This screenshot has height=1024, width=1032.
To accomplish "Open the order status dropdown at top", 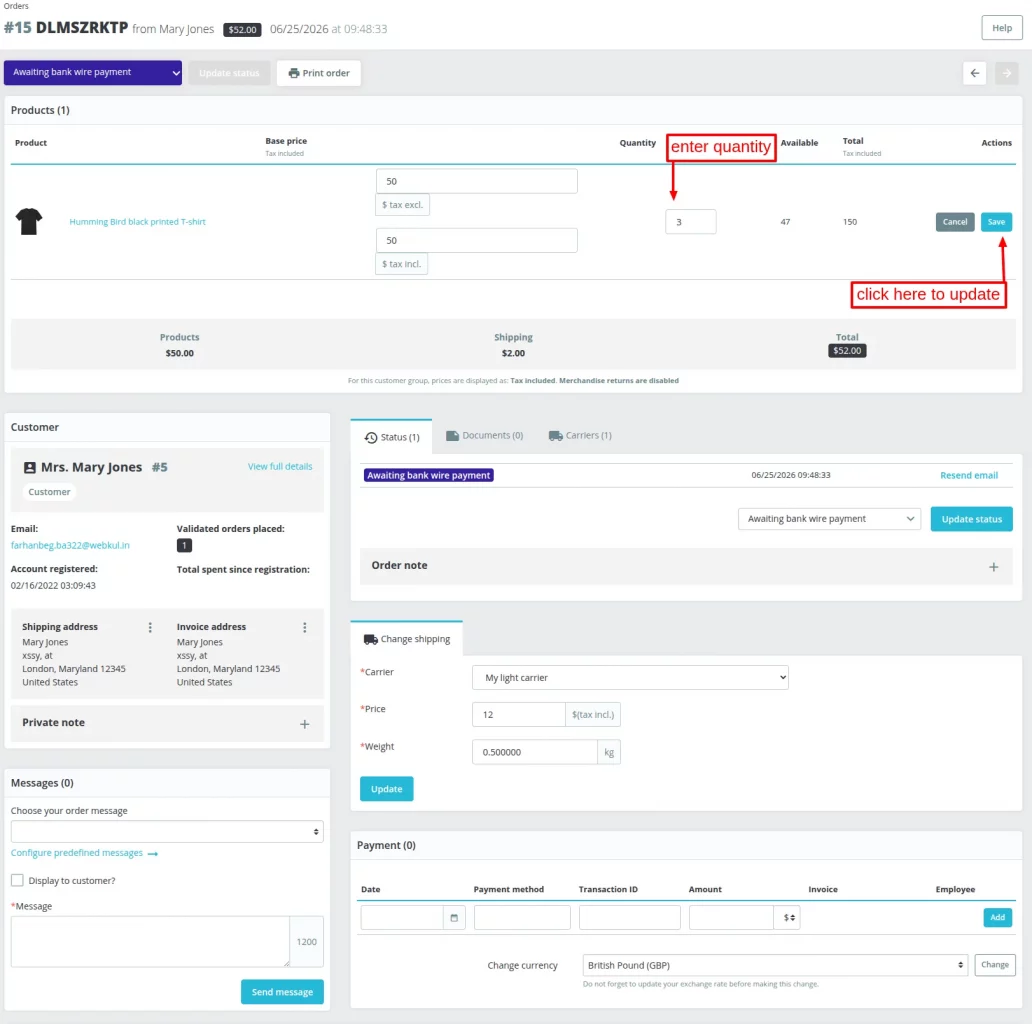I will tap(93, 72).
